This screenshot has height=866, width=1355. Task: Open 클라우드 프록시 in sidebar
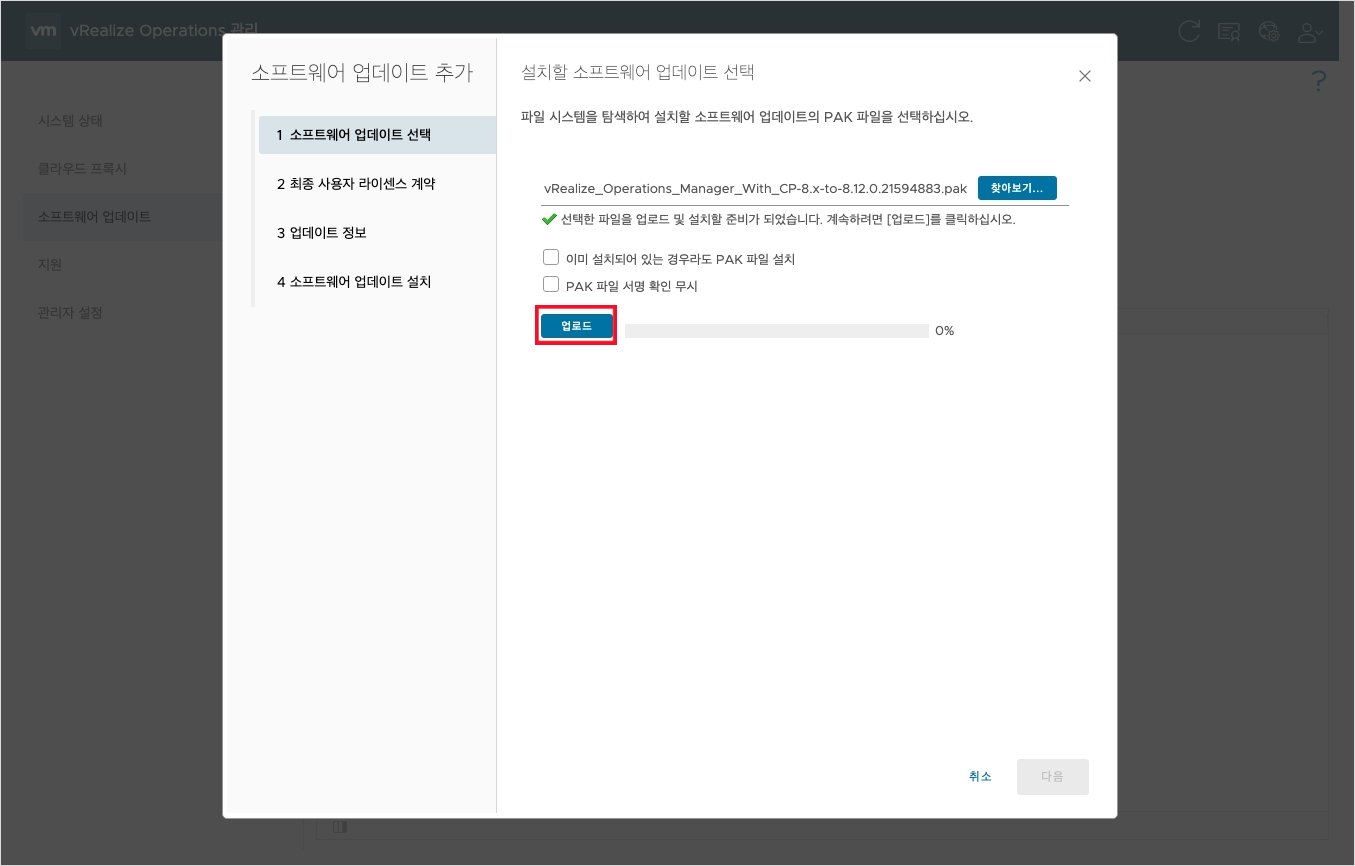82,169
